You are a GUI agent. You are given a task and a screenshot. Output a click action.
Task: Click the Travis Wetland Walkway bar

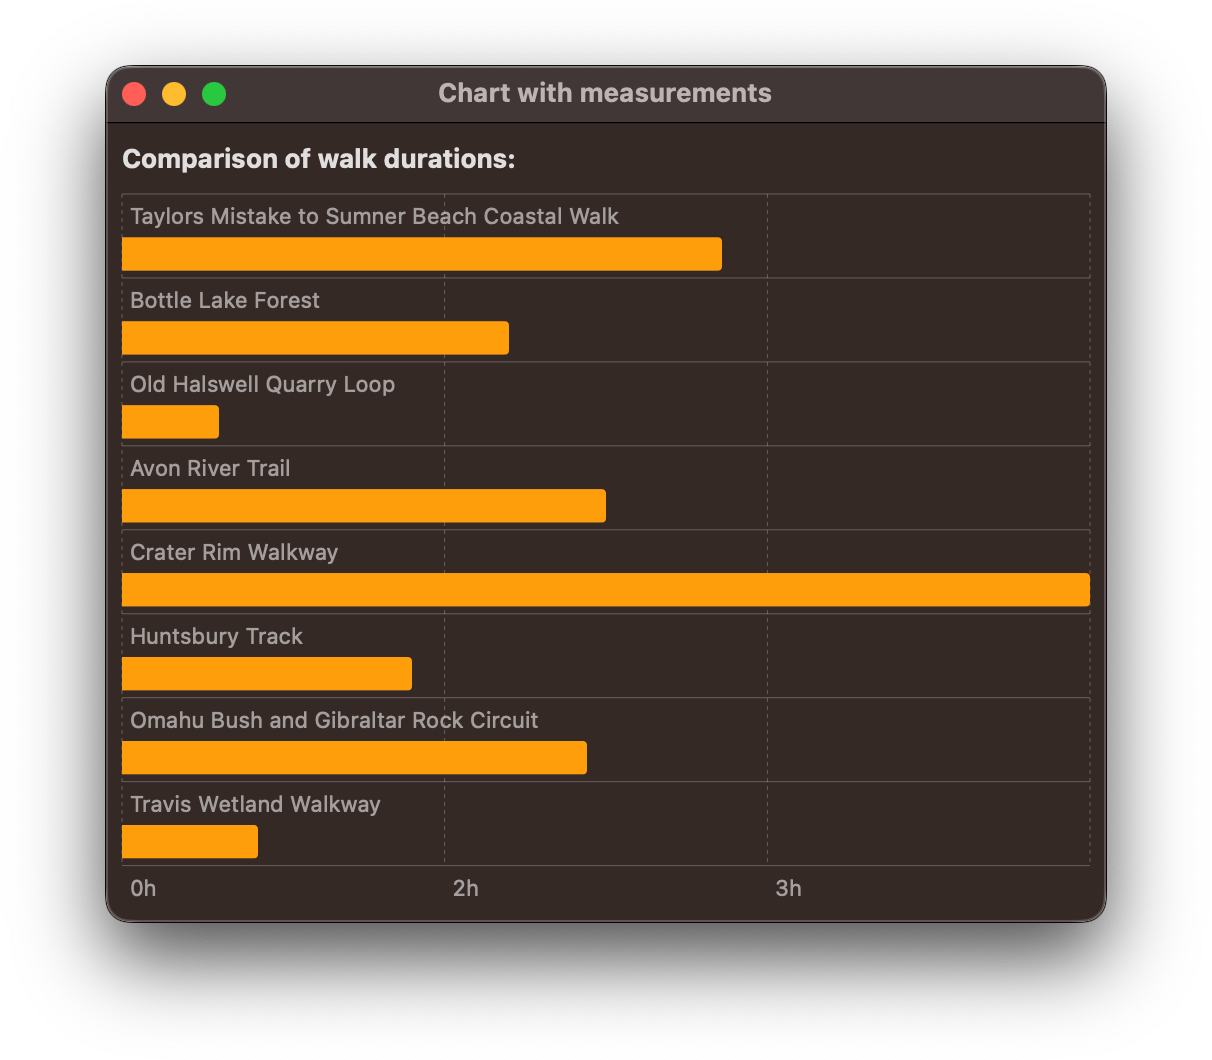(x=189, y=842)
